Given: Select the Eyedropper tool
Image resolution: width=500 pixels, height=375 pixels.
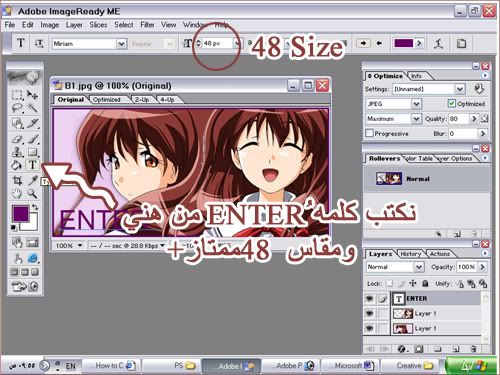Looking at the screenshot, I should click(x=32, y=180).
